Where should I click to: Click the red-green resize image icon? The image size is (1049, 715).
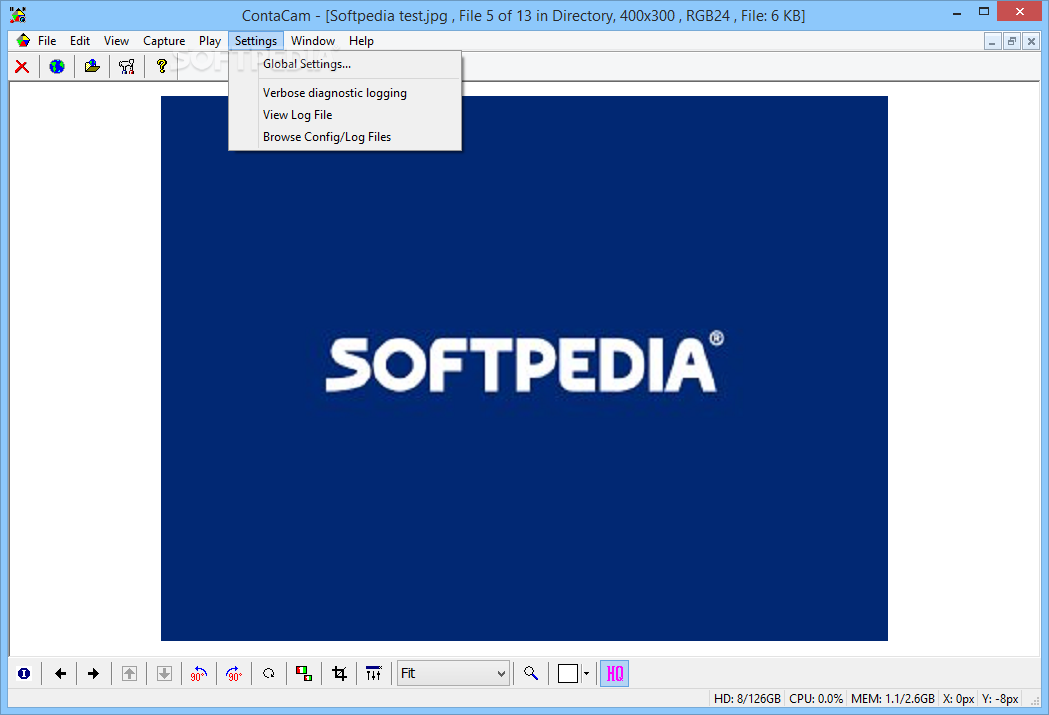(304, 674)
